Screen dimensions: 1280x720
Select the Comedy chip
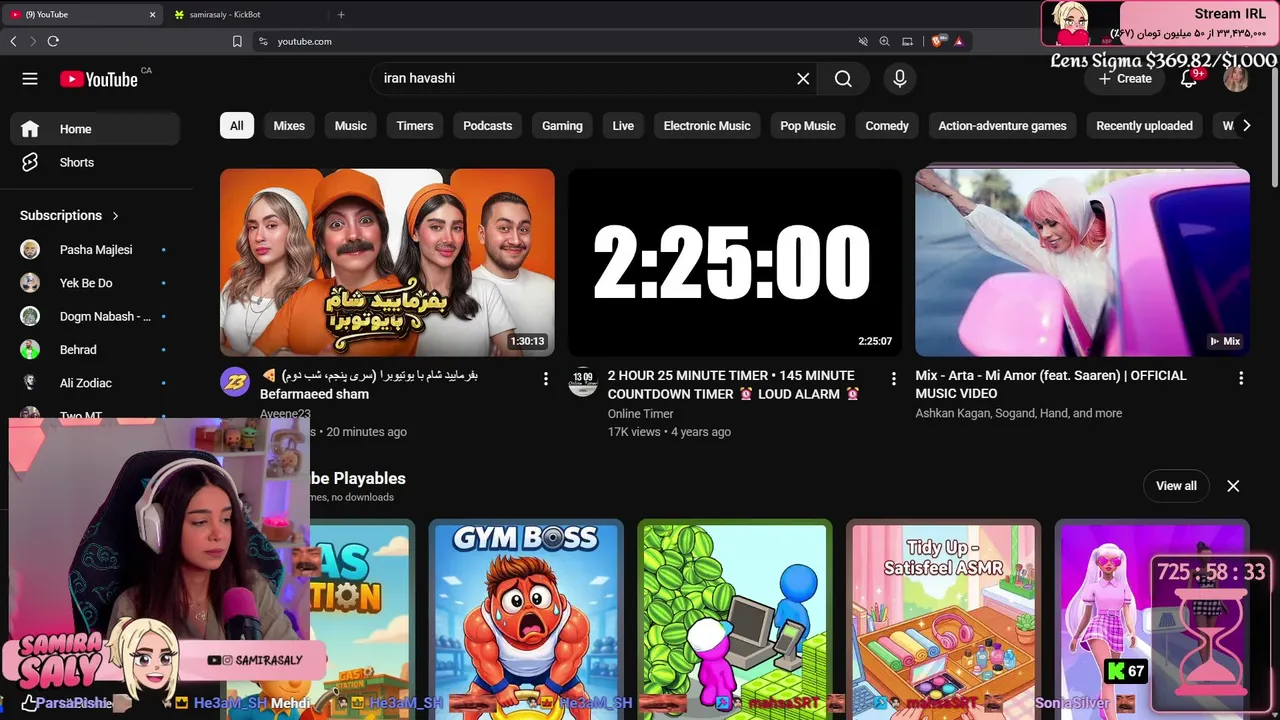(887, 126)
